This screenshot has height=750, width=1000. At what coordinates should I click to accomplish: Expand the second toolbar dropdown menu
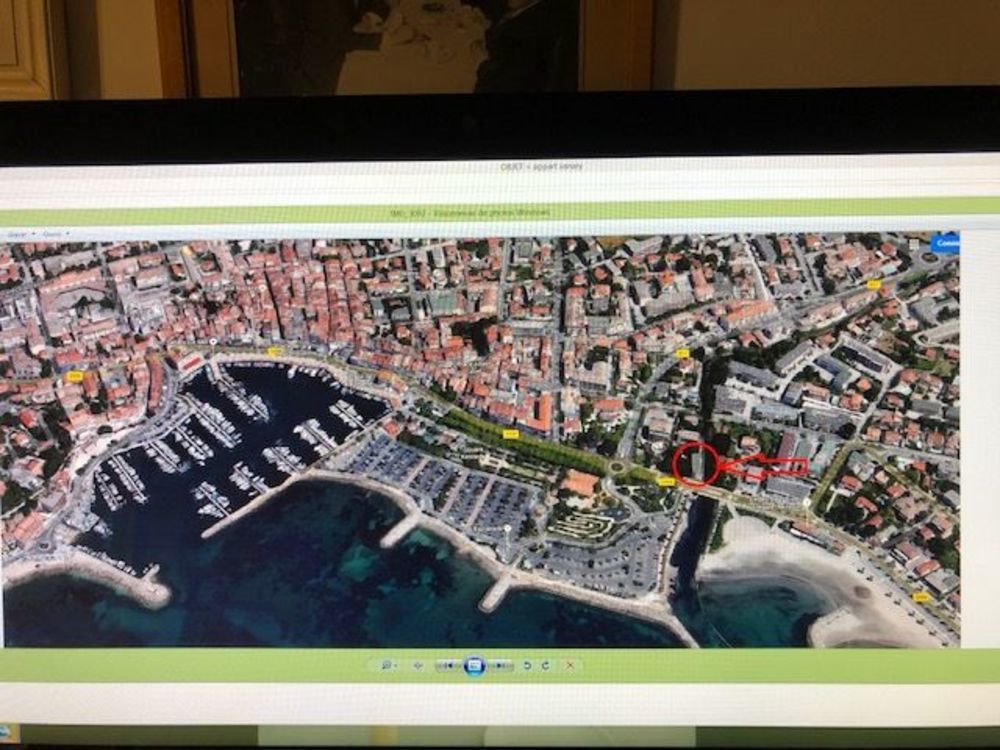pyautogui.click(x=53, y=233)
